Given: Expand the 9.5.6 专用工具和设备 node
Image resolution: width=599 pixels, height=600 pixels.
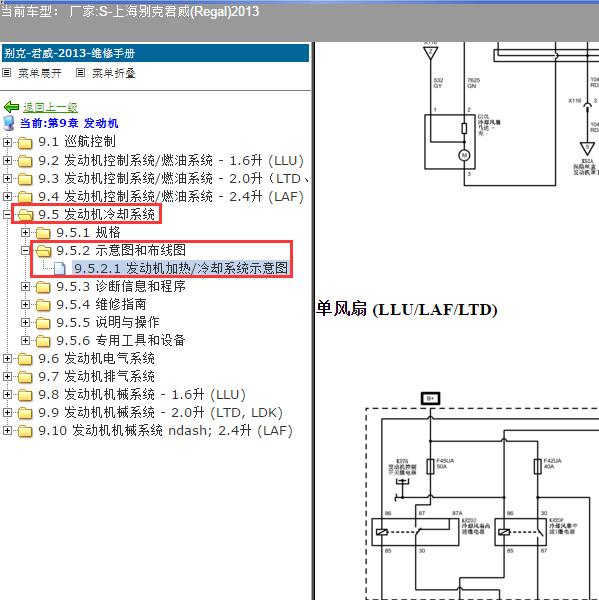Looking at the screenshot, I should pos(25,340).
